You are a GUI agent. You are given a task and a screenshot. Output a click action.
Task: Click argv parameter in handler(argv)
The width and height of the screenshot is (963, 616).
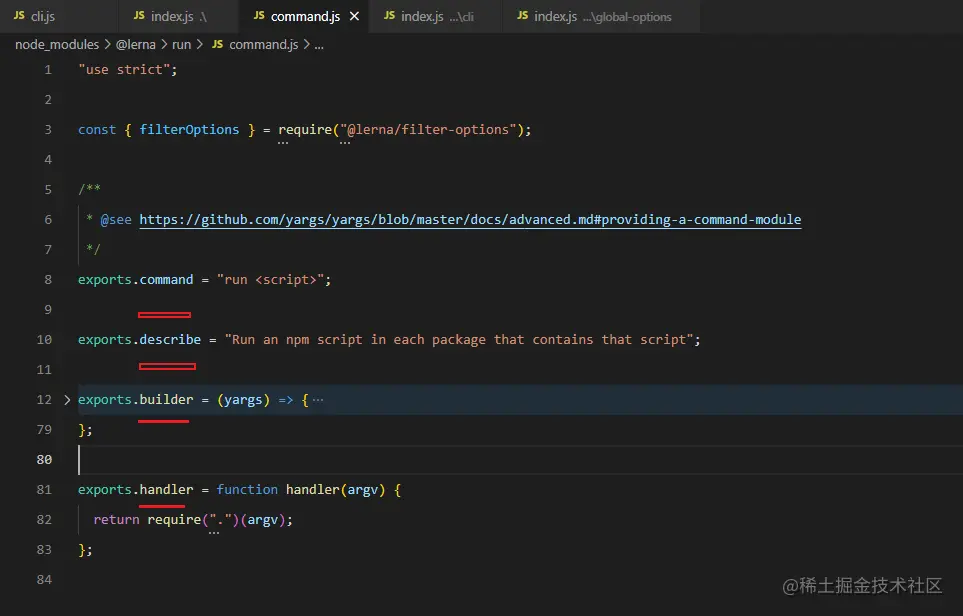coord(362,489)
